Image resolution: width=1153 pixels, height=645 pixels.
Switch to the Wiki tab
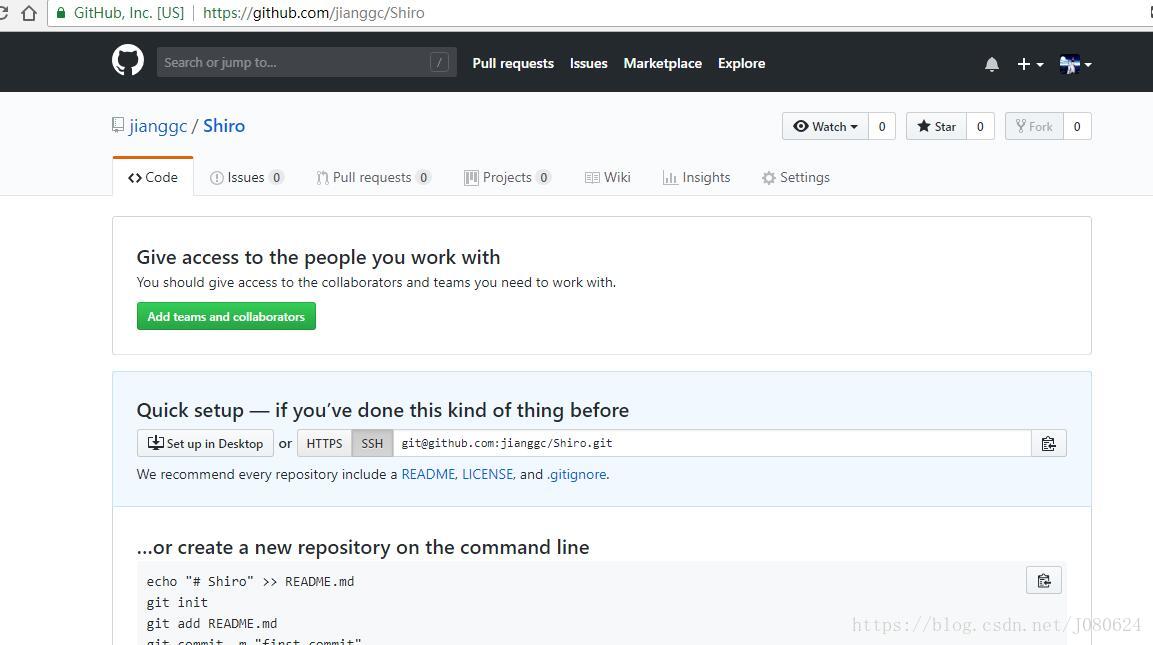point(607,177)
